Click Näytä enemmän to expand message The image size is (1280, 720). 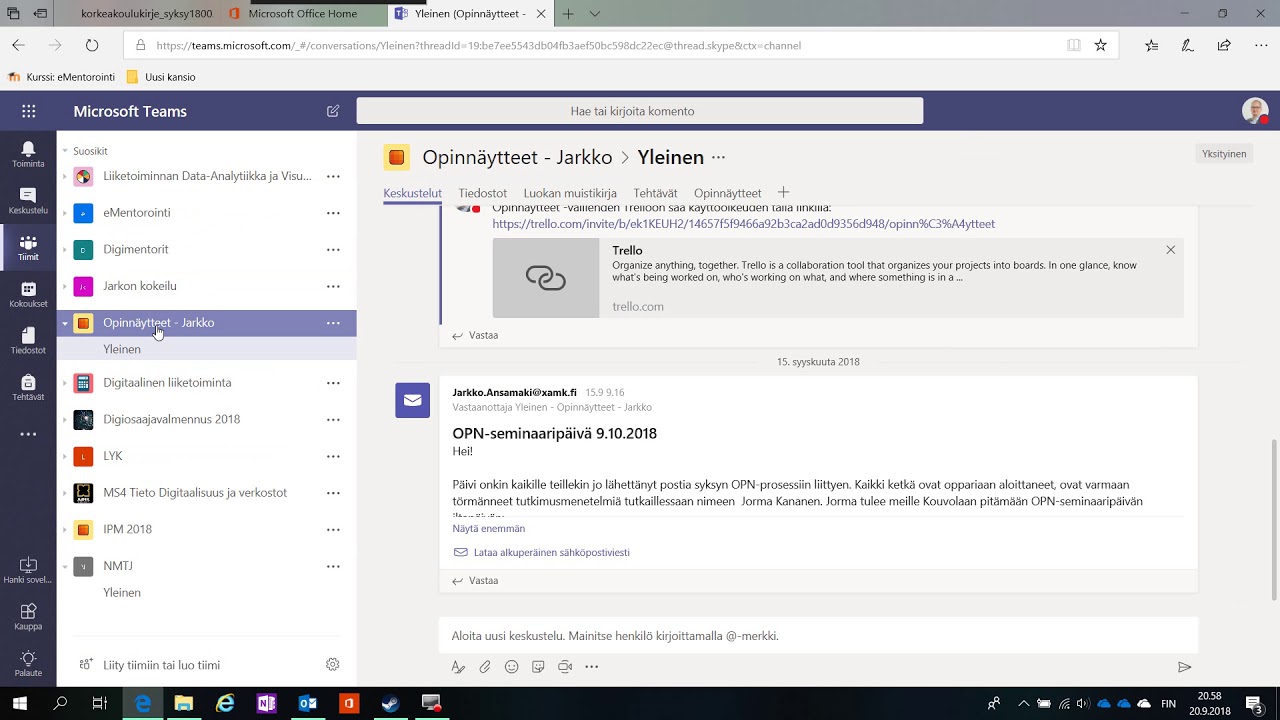point(488,529)
